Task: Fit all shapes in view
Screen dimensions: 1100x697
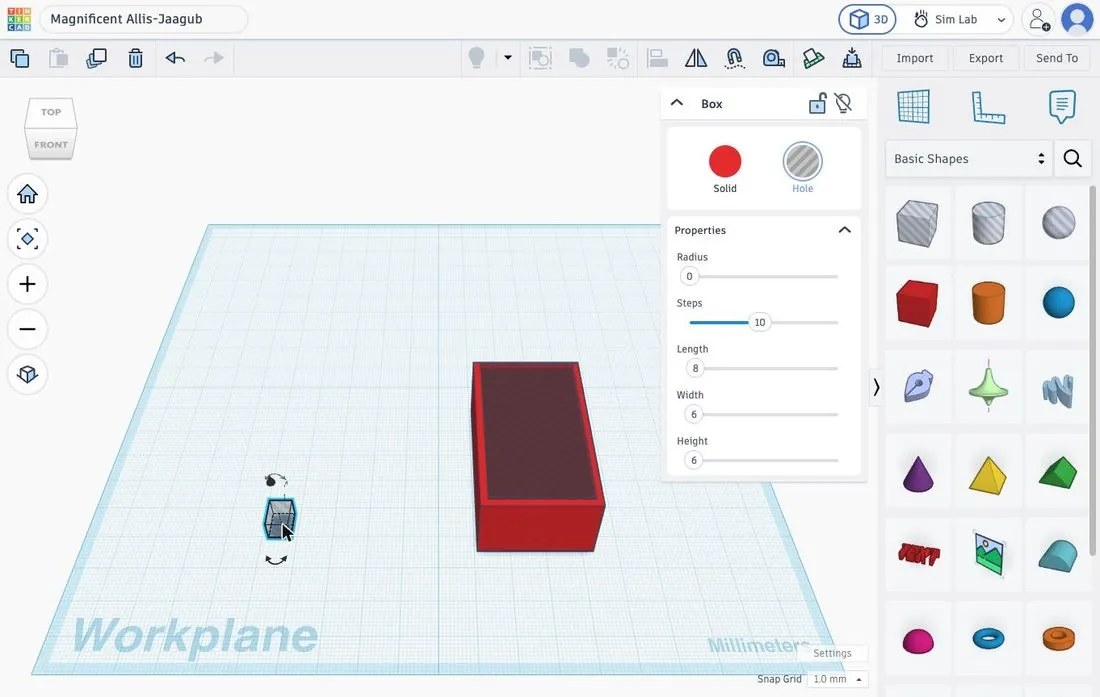Action: point(27,239)
